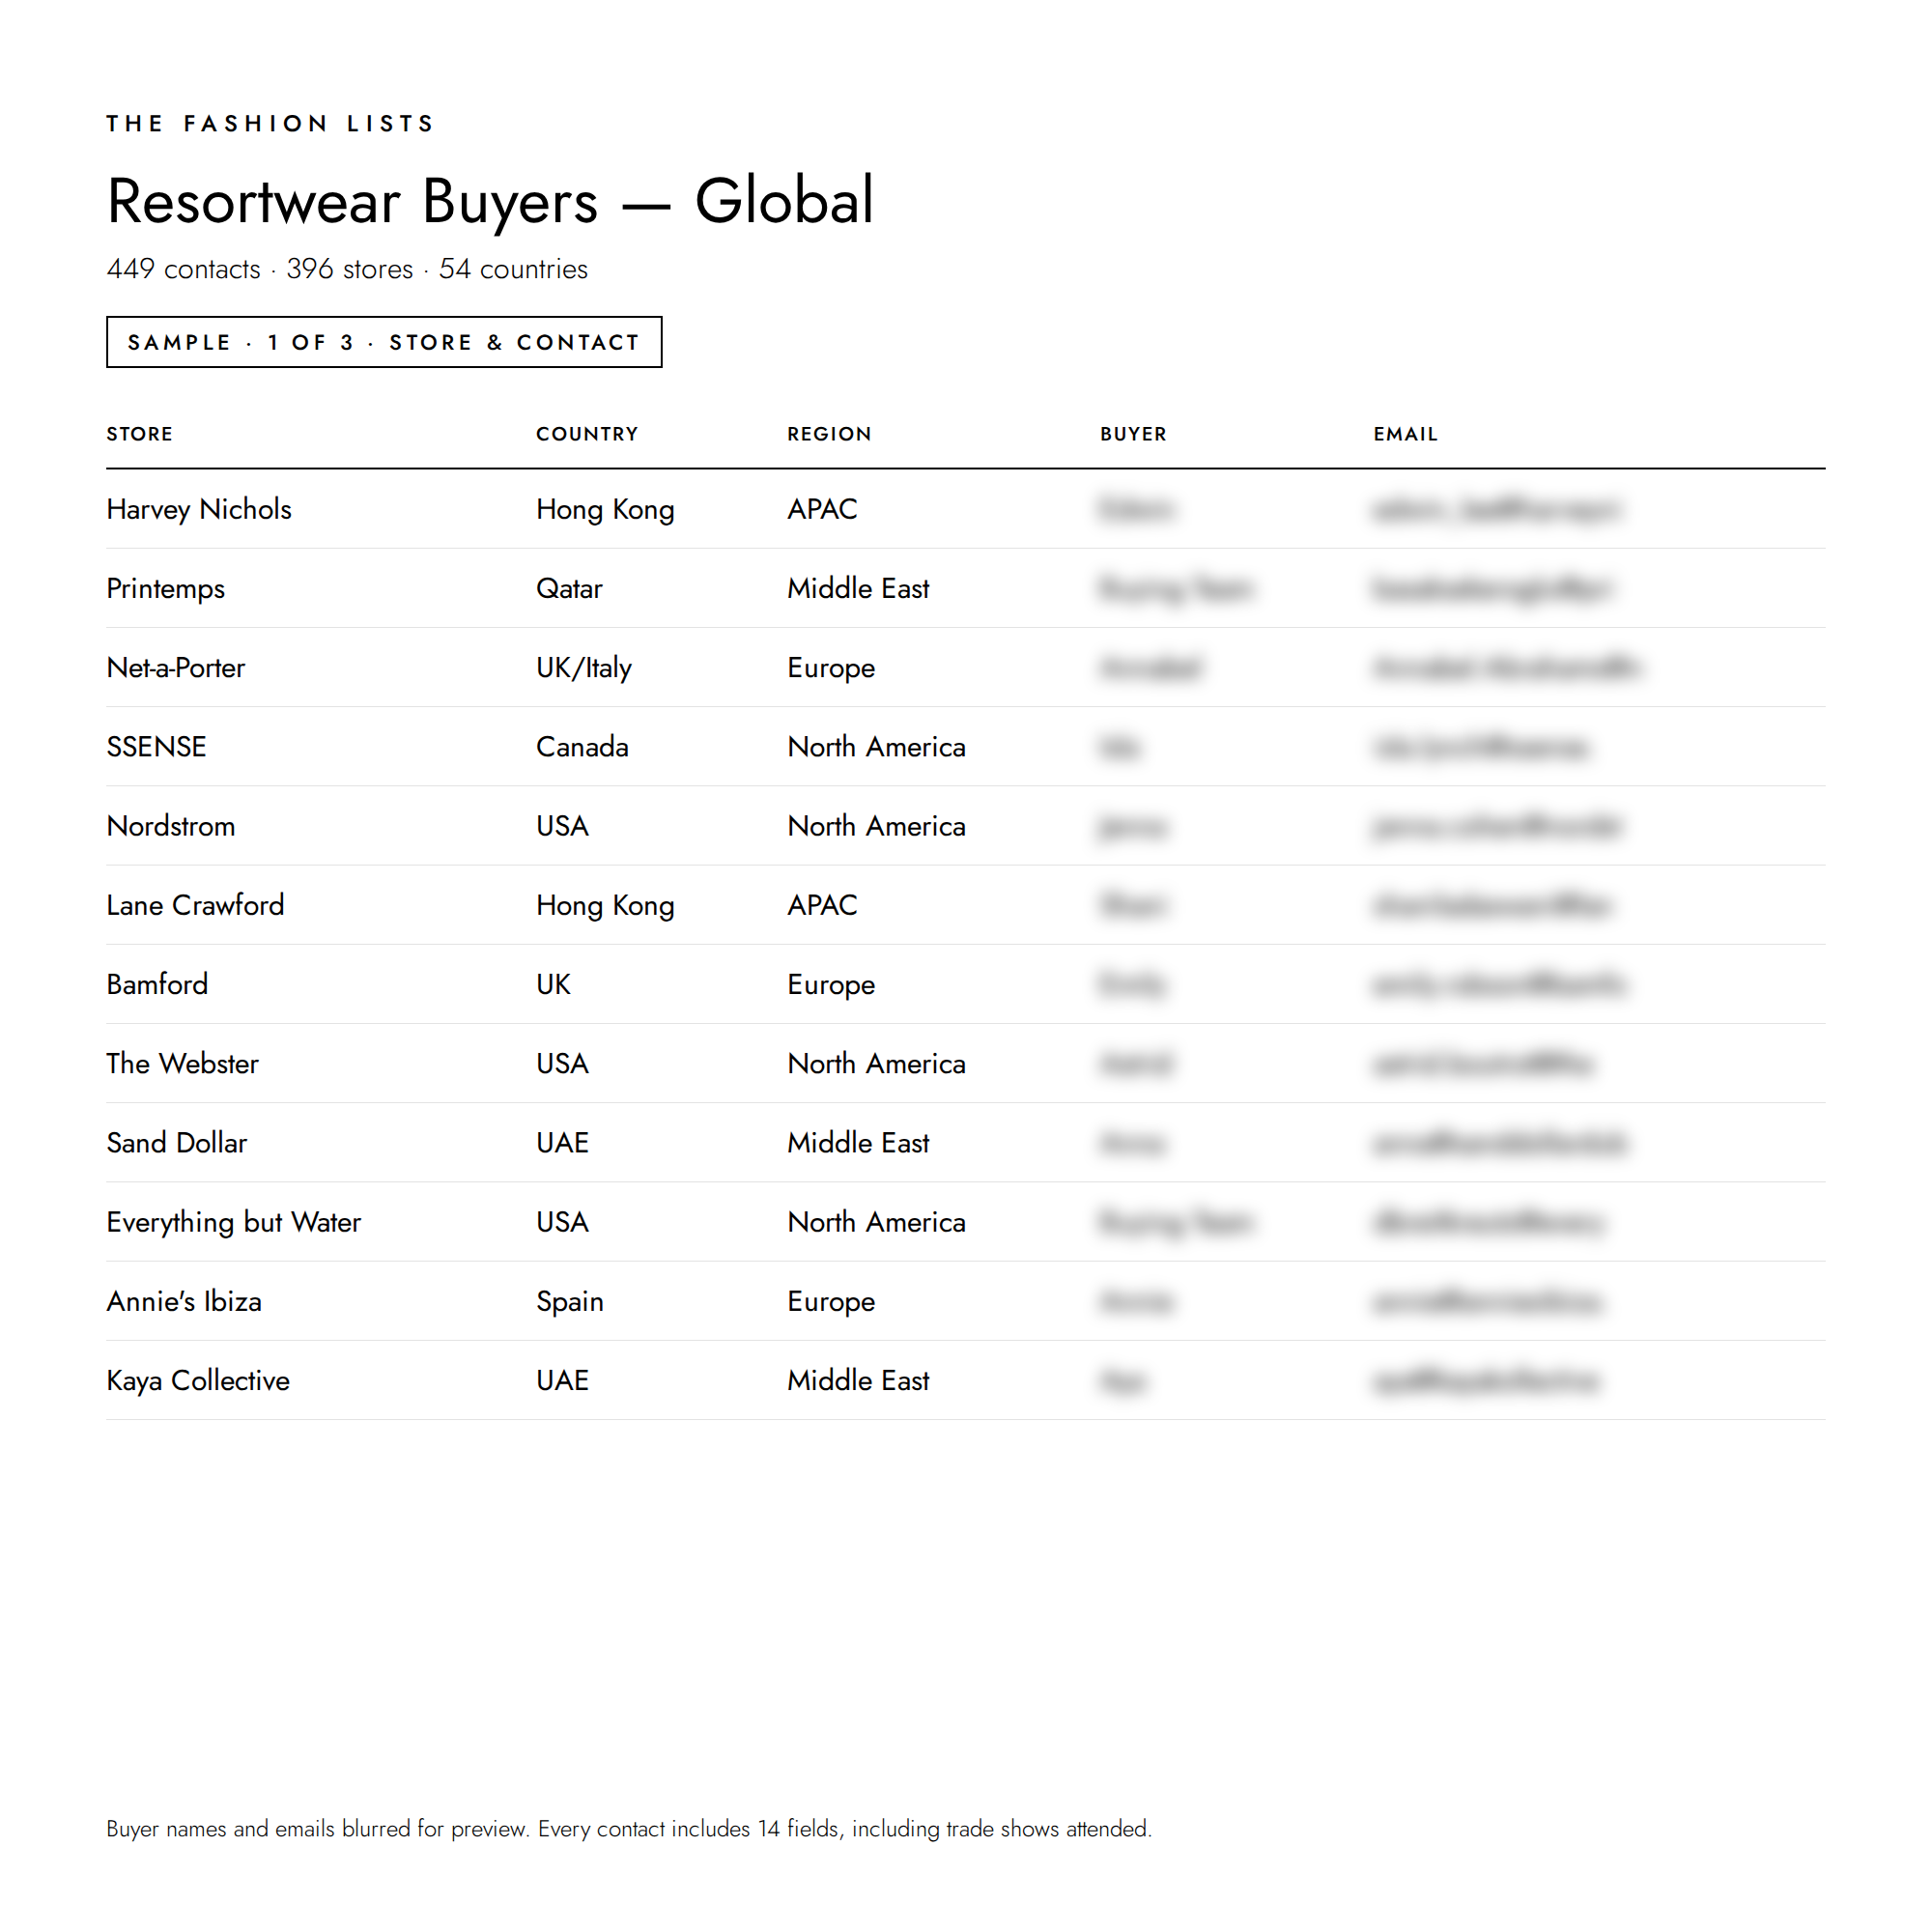The image size is (1932, 1932).
Task: Click 'Europe' region in Bamford row
Action: pos(831,984)
